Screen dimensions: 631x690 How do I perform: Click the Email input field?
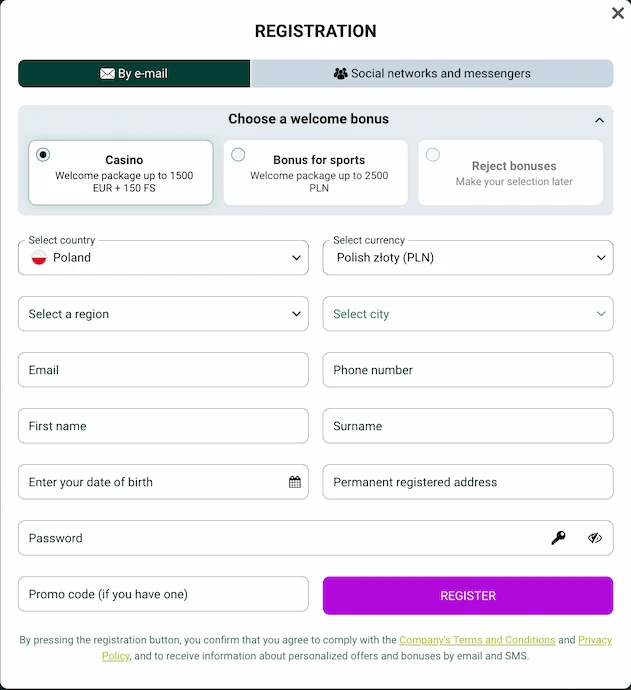tap(163, 370)
